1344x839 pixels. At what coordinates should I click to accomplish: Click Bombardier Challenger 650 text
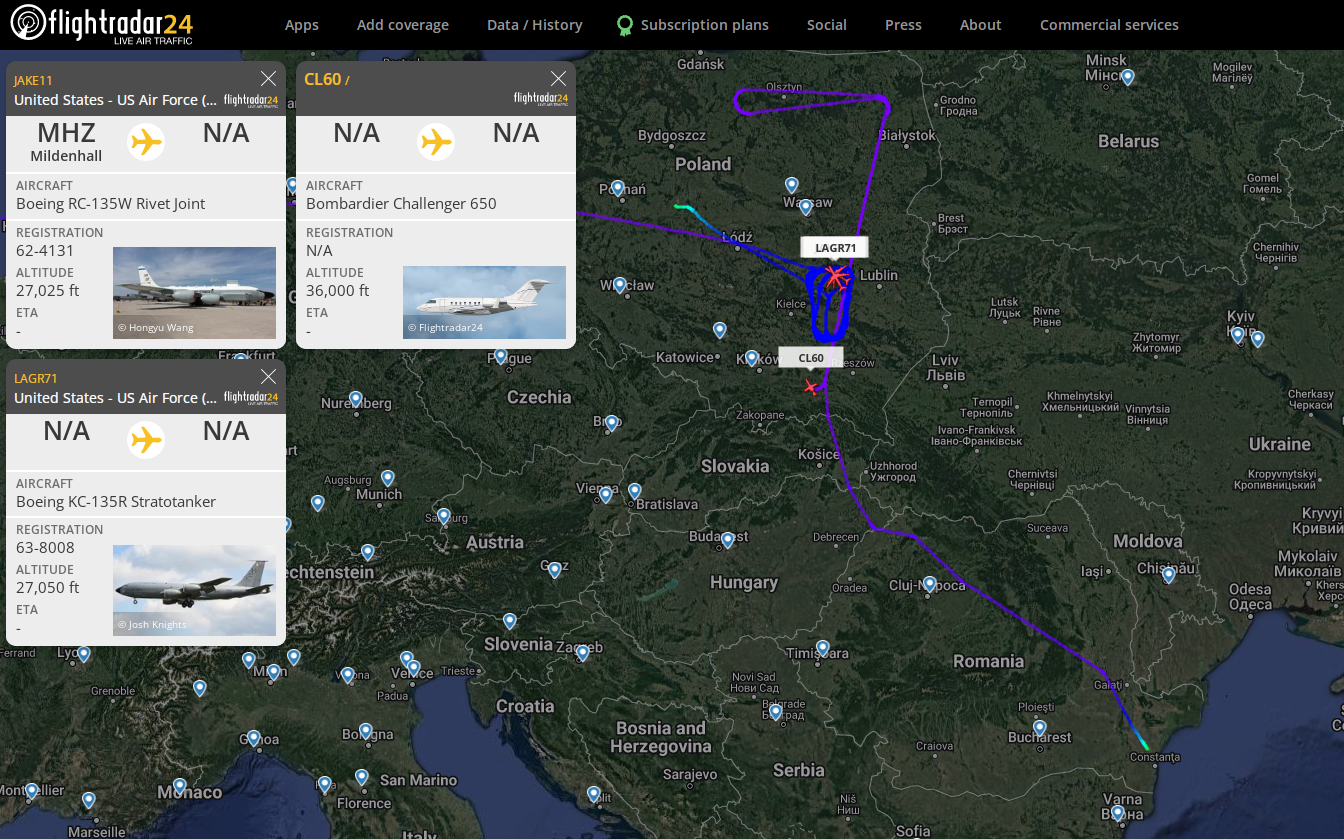[401, 203]
